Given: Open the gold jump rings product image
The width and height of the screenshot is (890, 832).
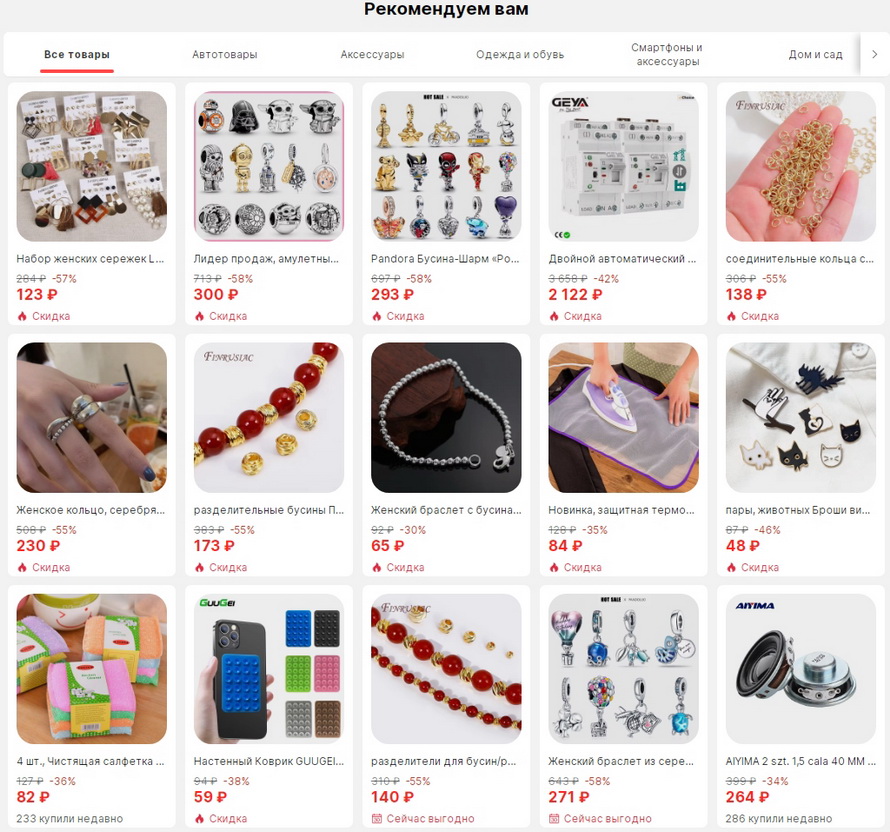Looking at the screenshot, I should 800,166.
